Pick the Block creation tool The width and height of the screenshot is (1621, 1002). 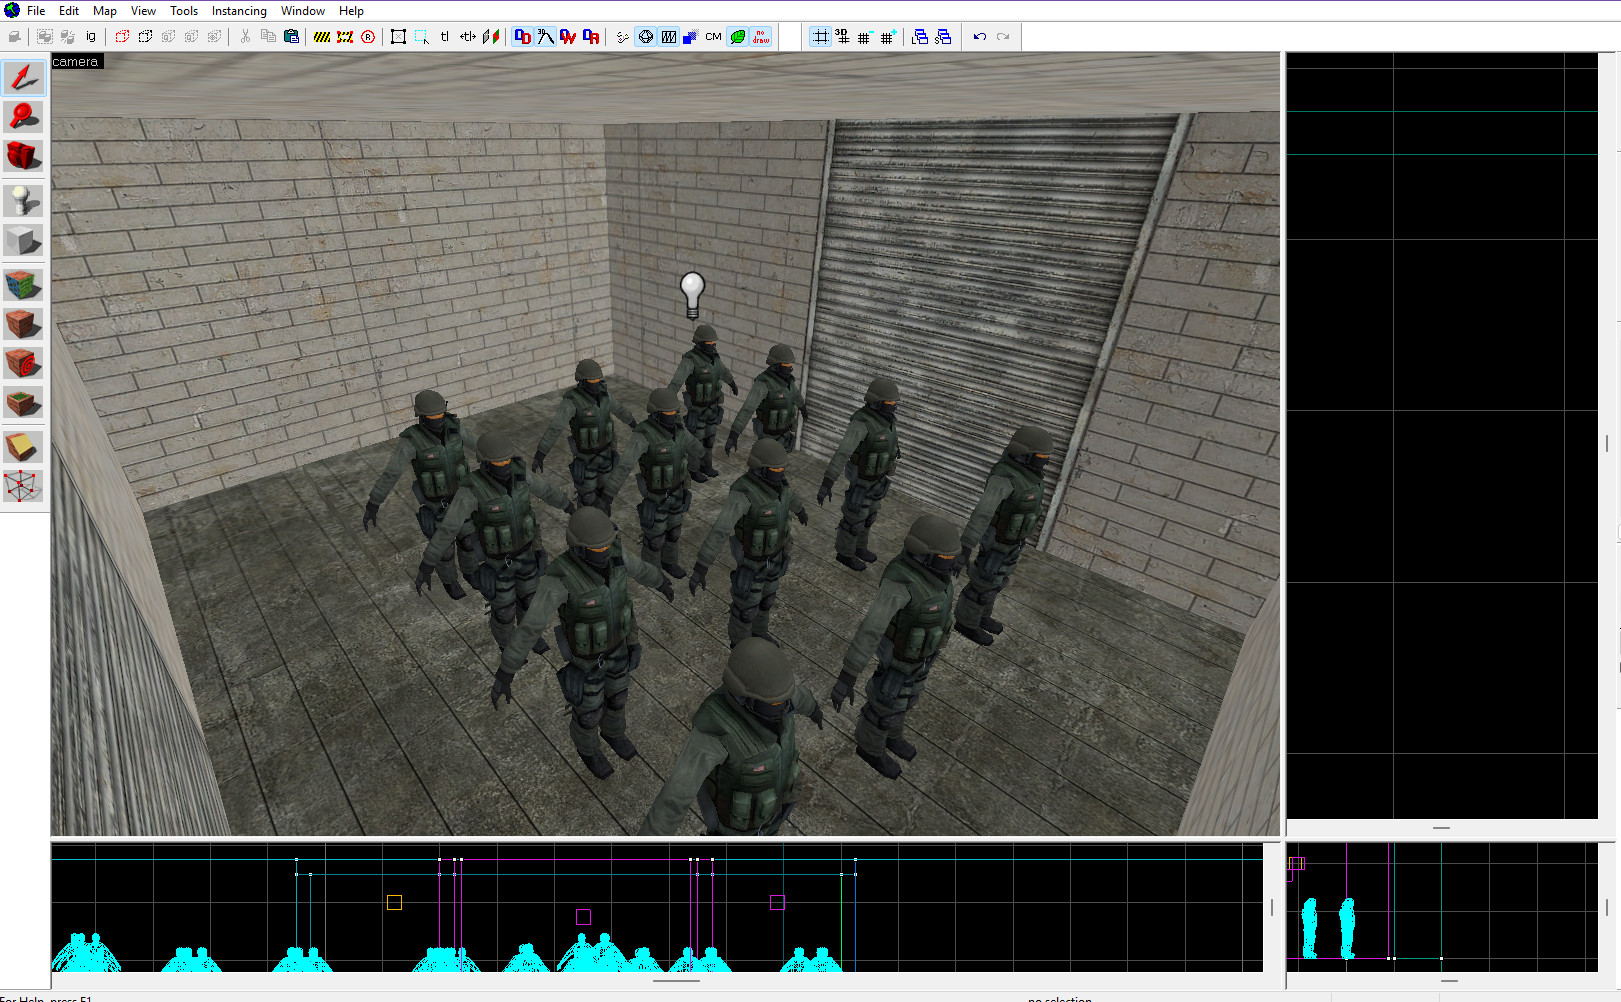[23, 241]
